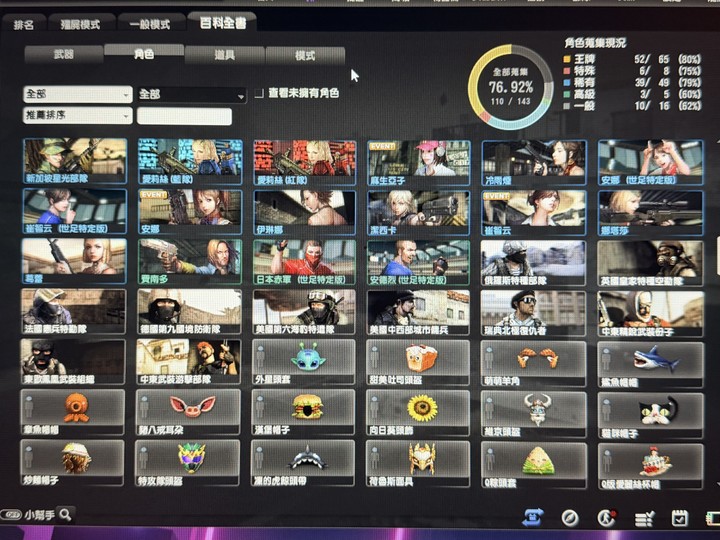Click the search input field beside 推薦排序

[184, 117]
